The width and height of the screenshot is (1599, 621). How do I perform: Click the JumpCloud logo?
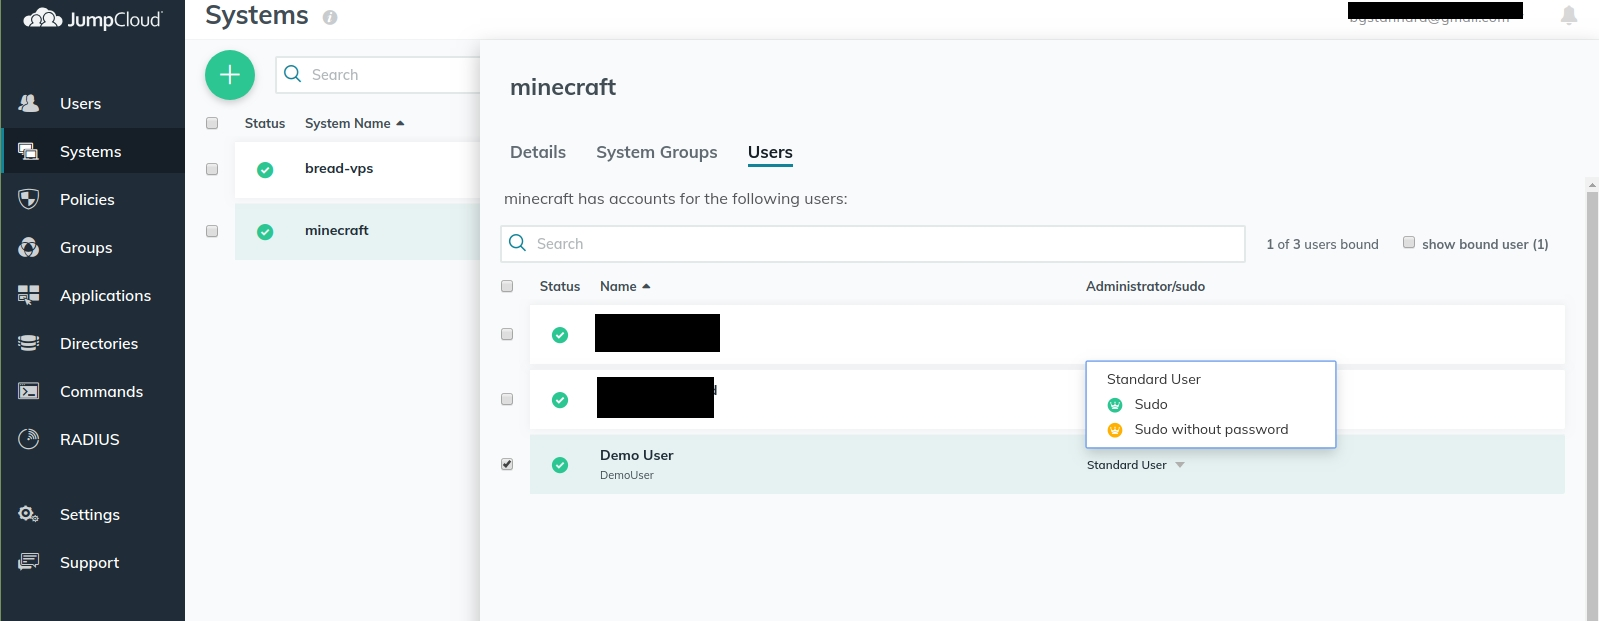point(92,19)
